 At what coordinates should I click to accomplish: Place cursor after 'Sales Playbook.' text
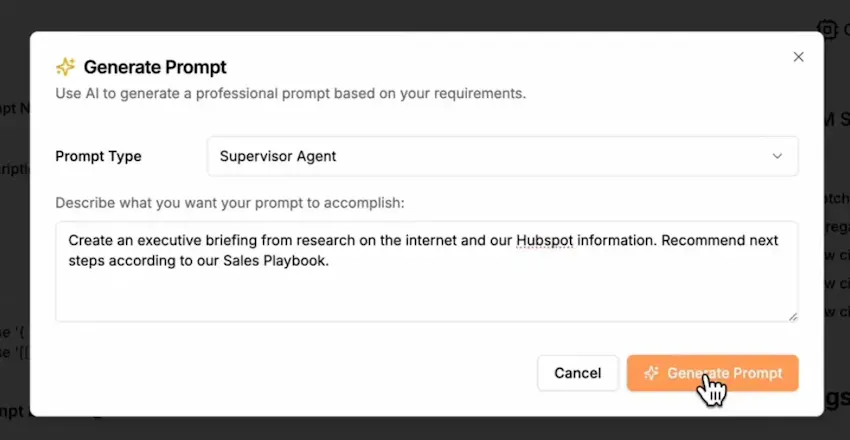pos(331,261)
